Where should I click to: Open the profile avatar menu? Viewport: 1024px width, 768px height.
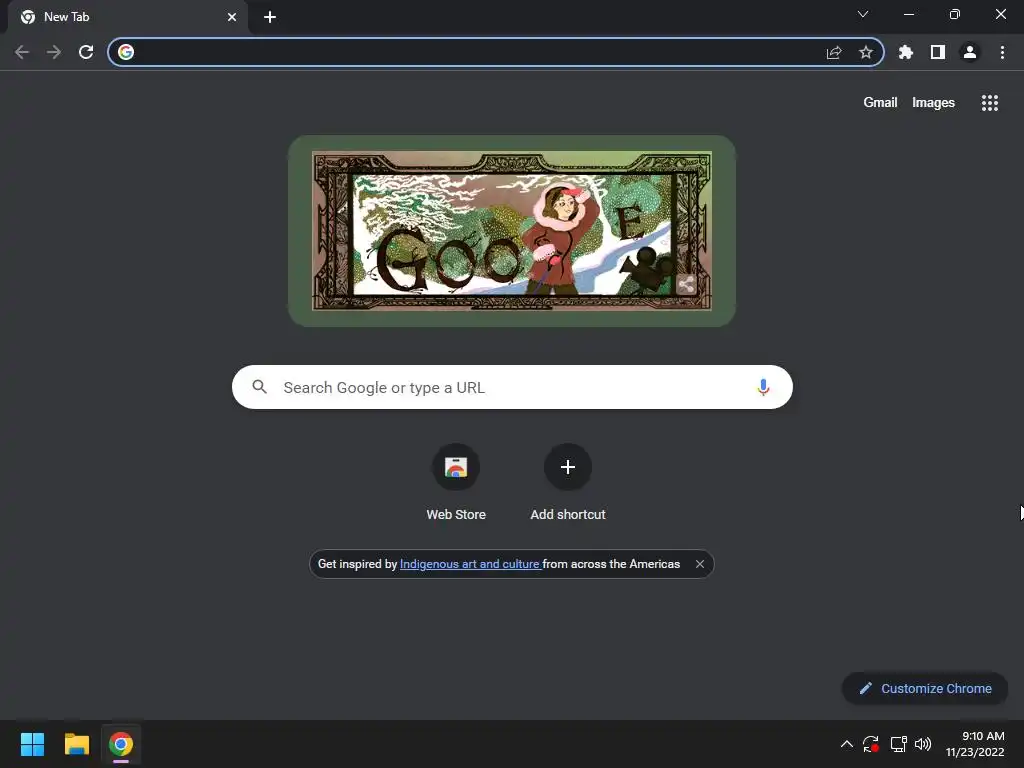(x=970, y=52)
